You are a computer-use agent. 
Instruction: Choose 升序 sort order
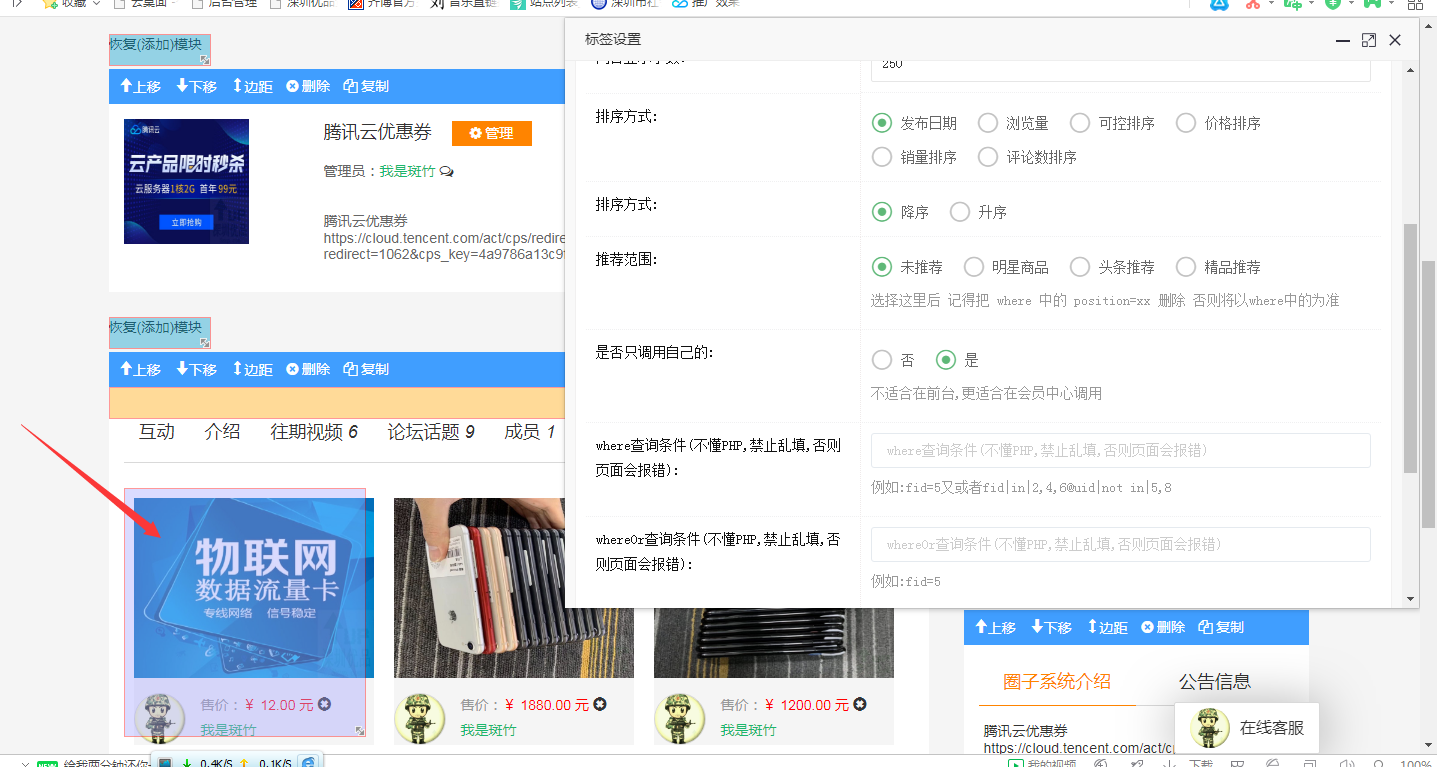960,212
